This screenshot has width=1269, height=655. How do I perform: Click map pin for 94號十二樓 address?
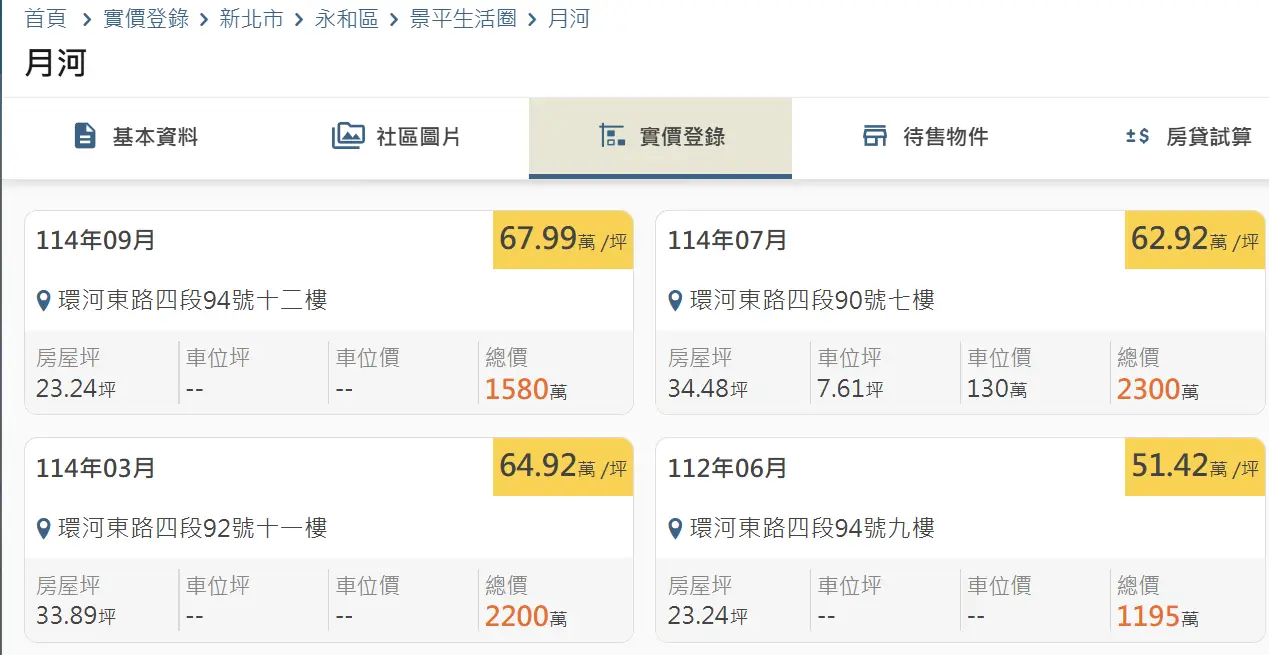pyautogui.click(x=43, y=300)
